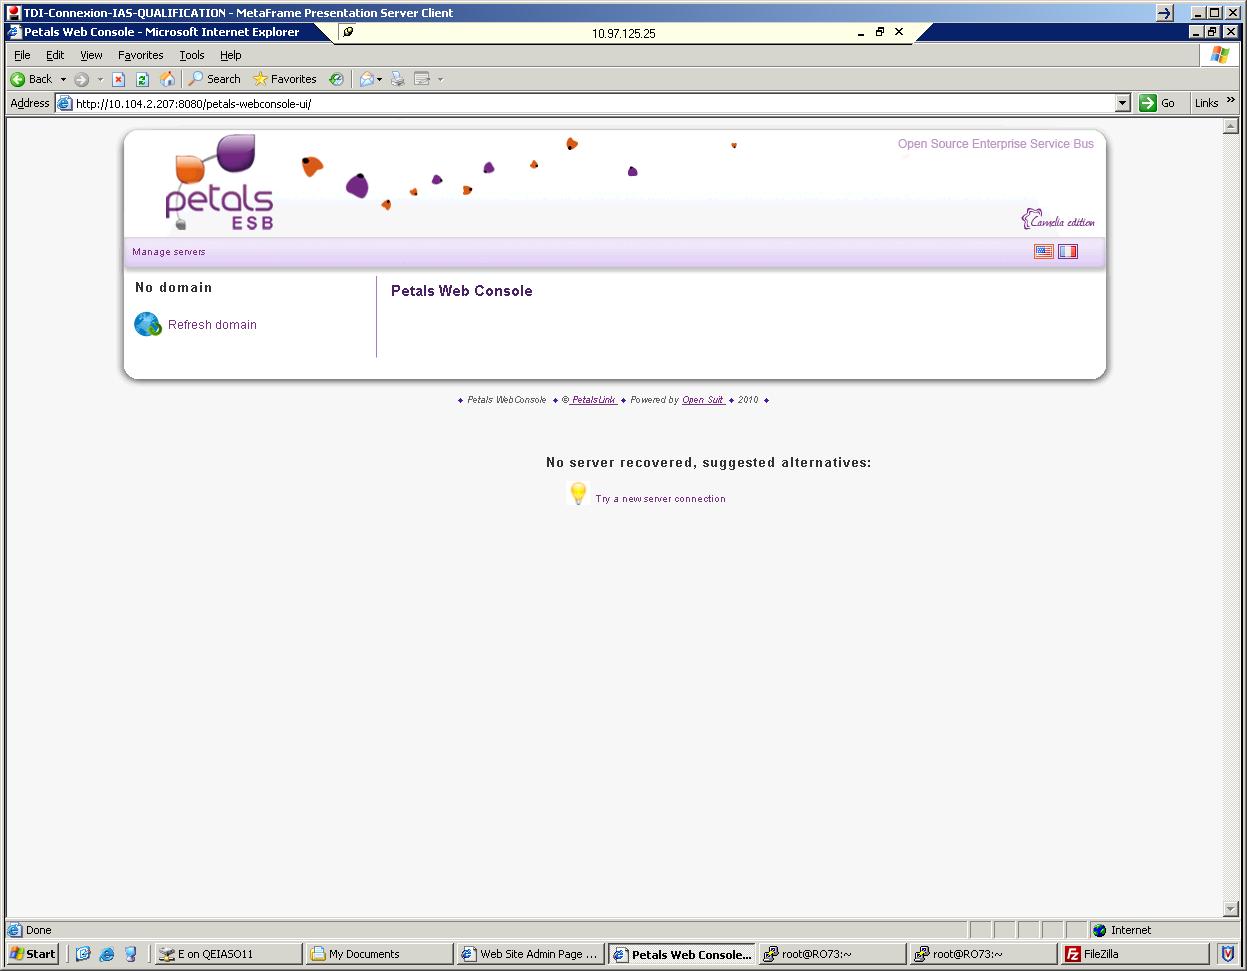Image resolution: width=1247 pixels, height=971 pixels.
Task: Click the Go button beside address bar
Action: [1157, 103]
